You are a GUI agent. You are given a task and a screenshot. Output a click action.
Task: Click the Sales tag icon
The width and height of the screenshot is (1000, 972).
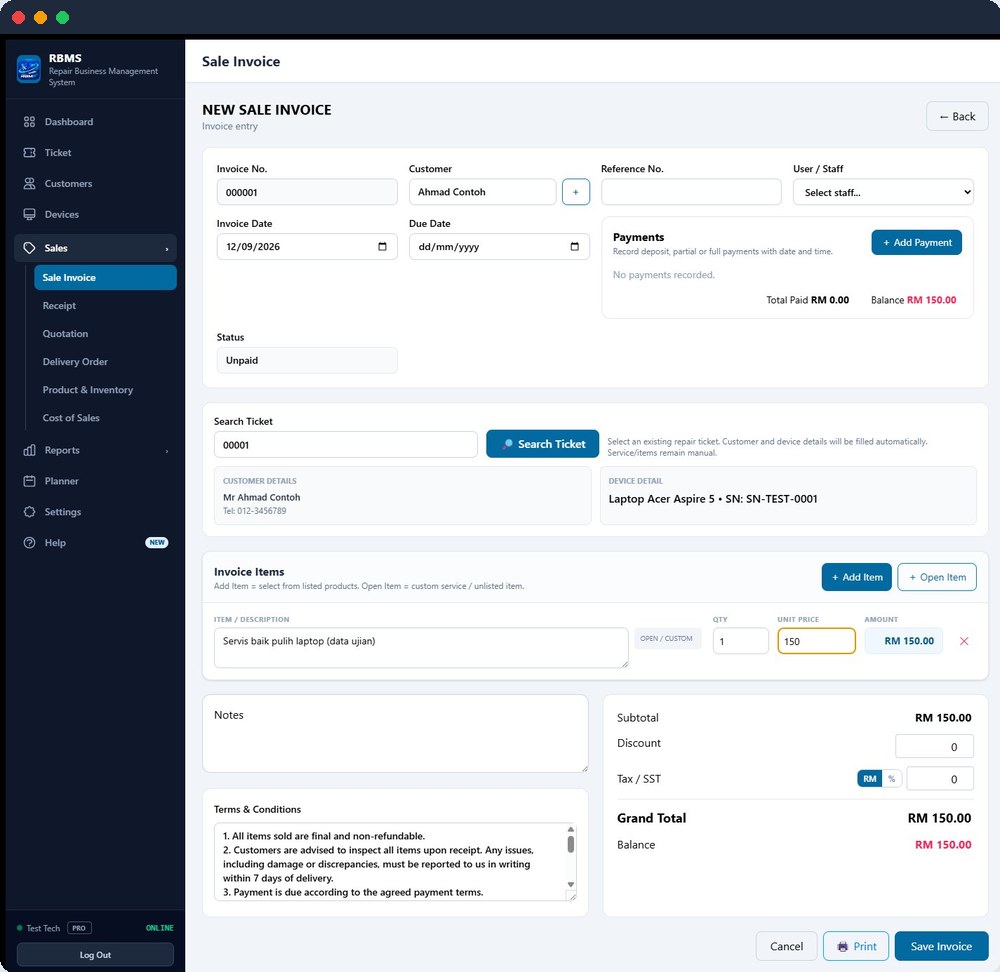coord(29,248)
